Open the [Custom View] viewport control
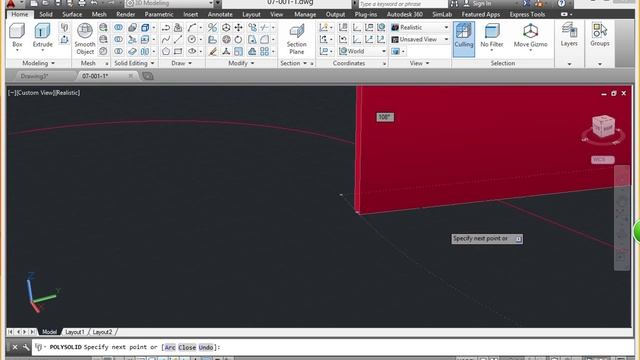The image size is (640, 360). [x=35, y=93]
